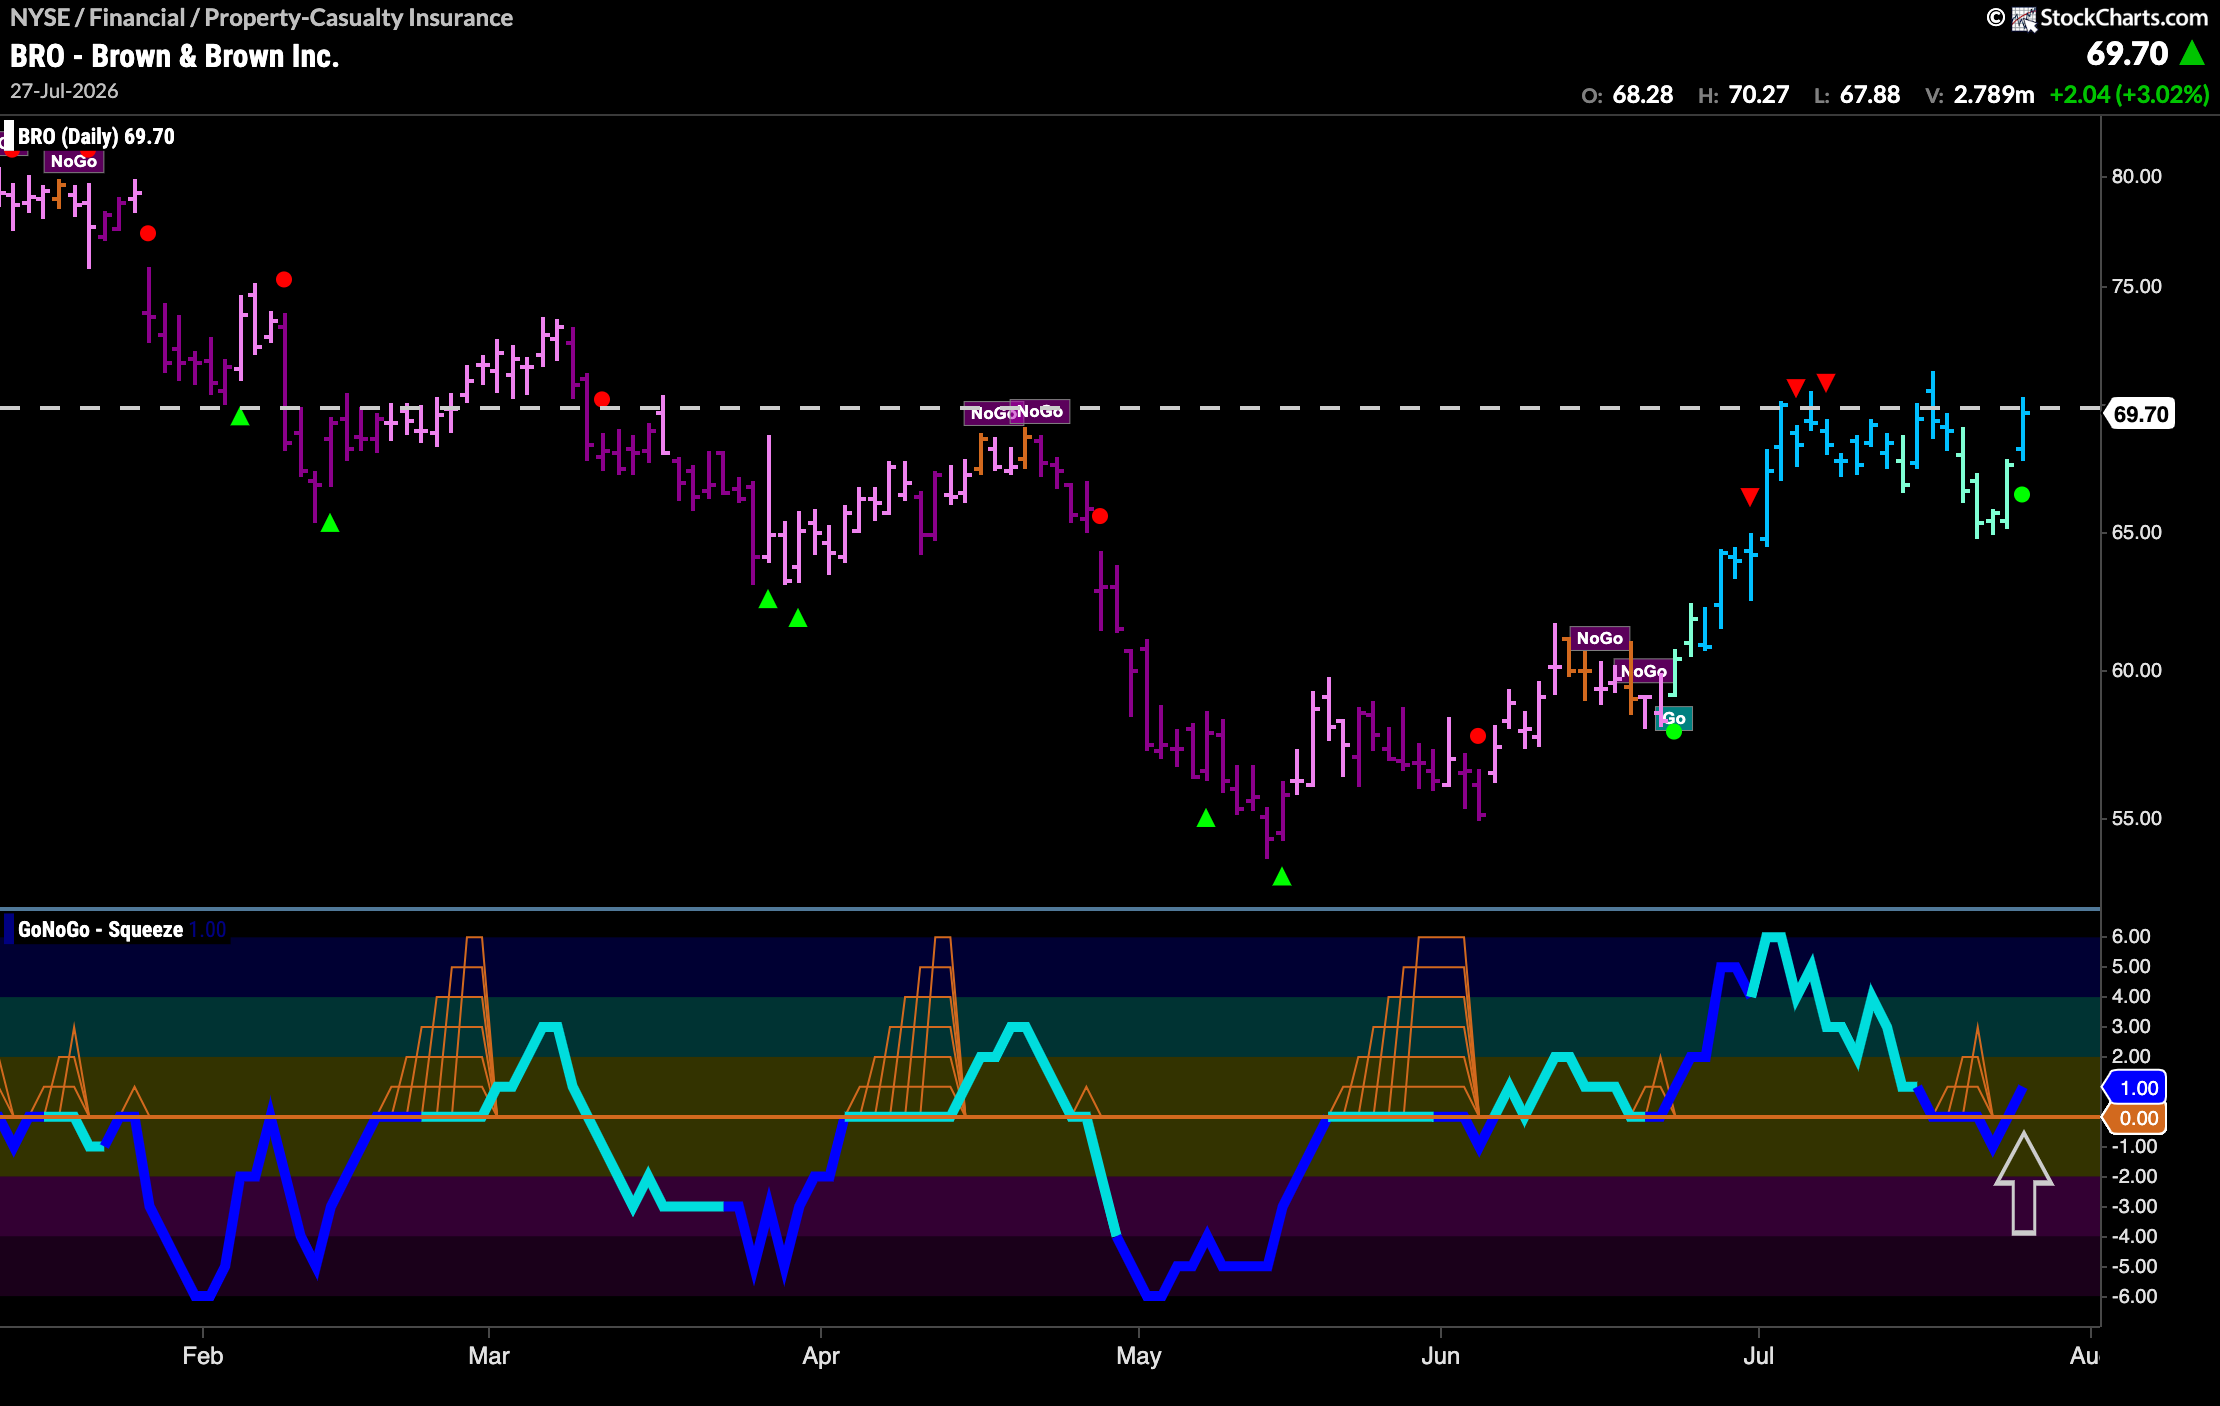Click the red dot marker below the late-January bars
The image size is (2220, 1406).
point(148,233)
